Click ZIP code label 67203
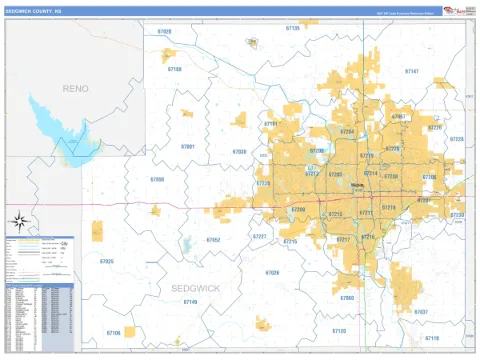This screenshot has width=480, height=360. (335, 174)
